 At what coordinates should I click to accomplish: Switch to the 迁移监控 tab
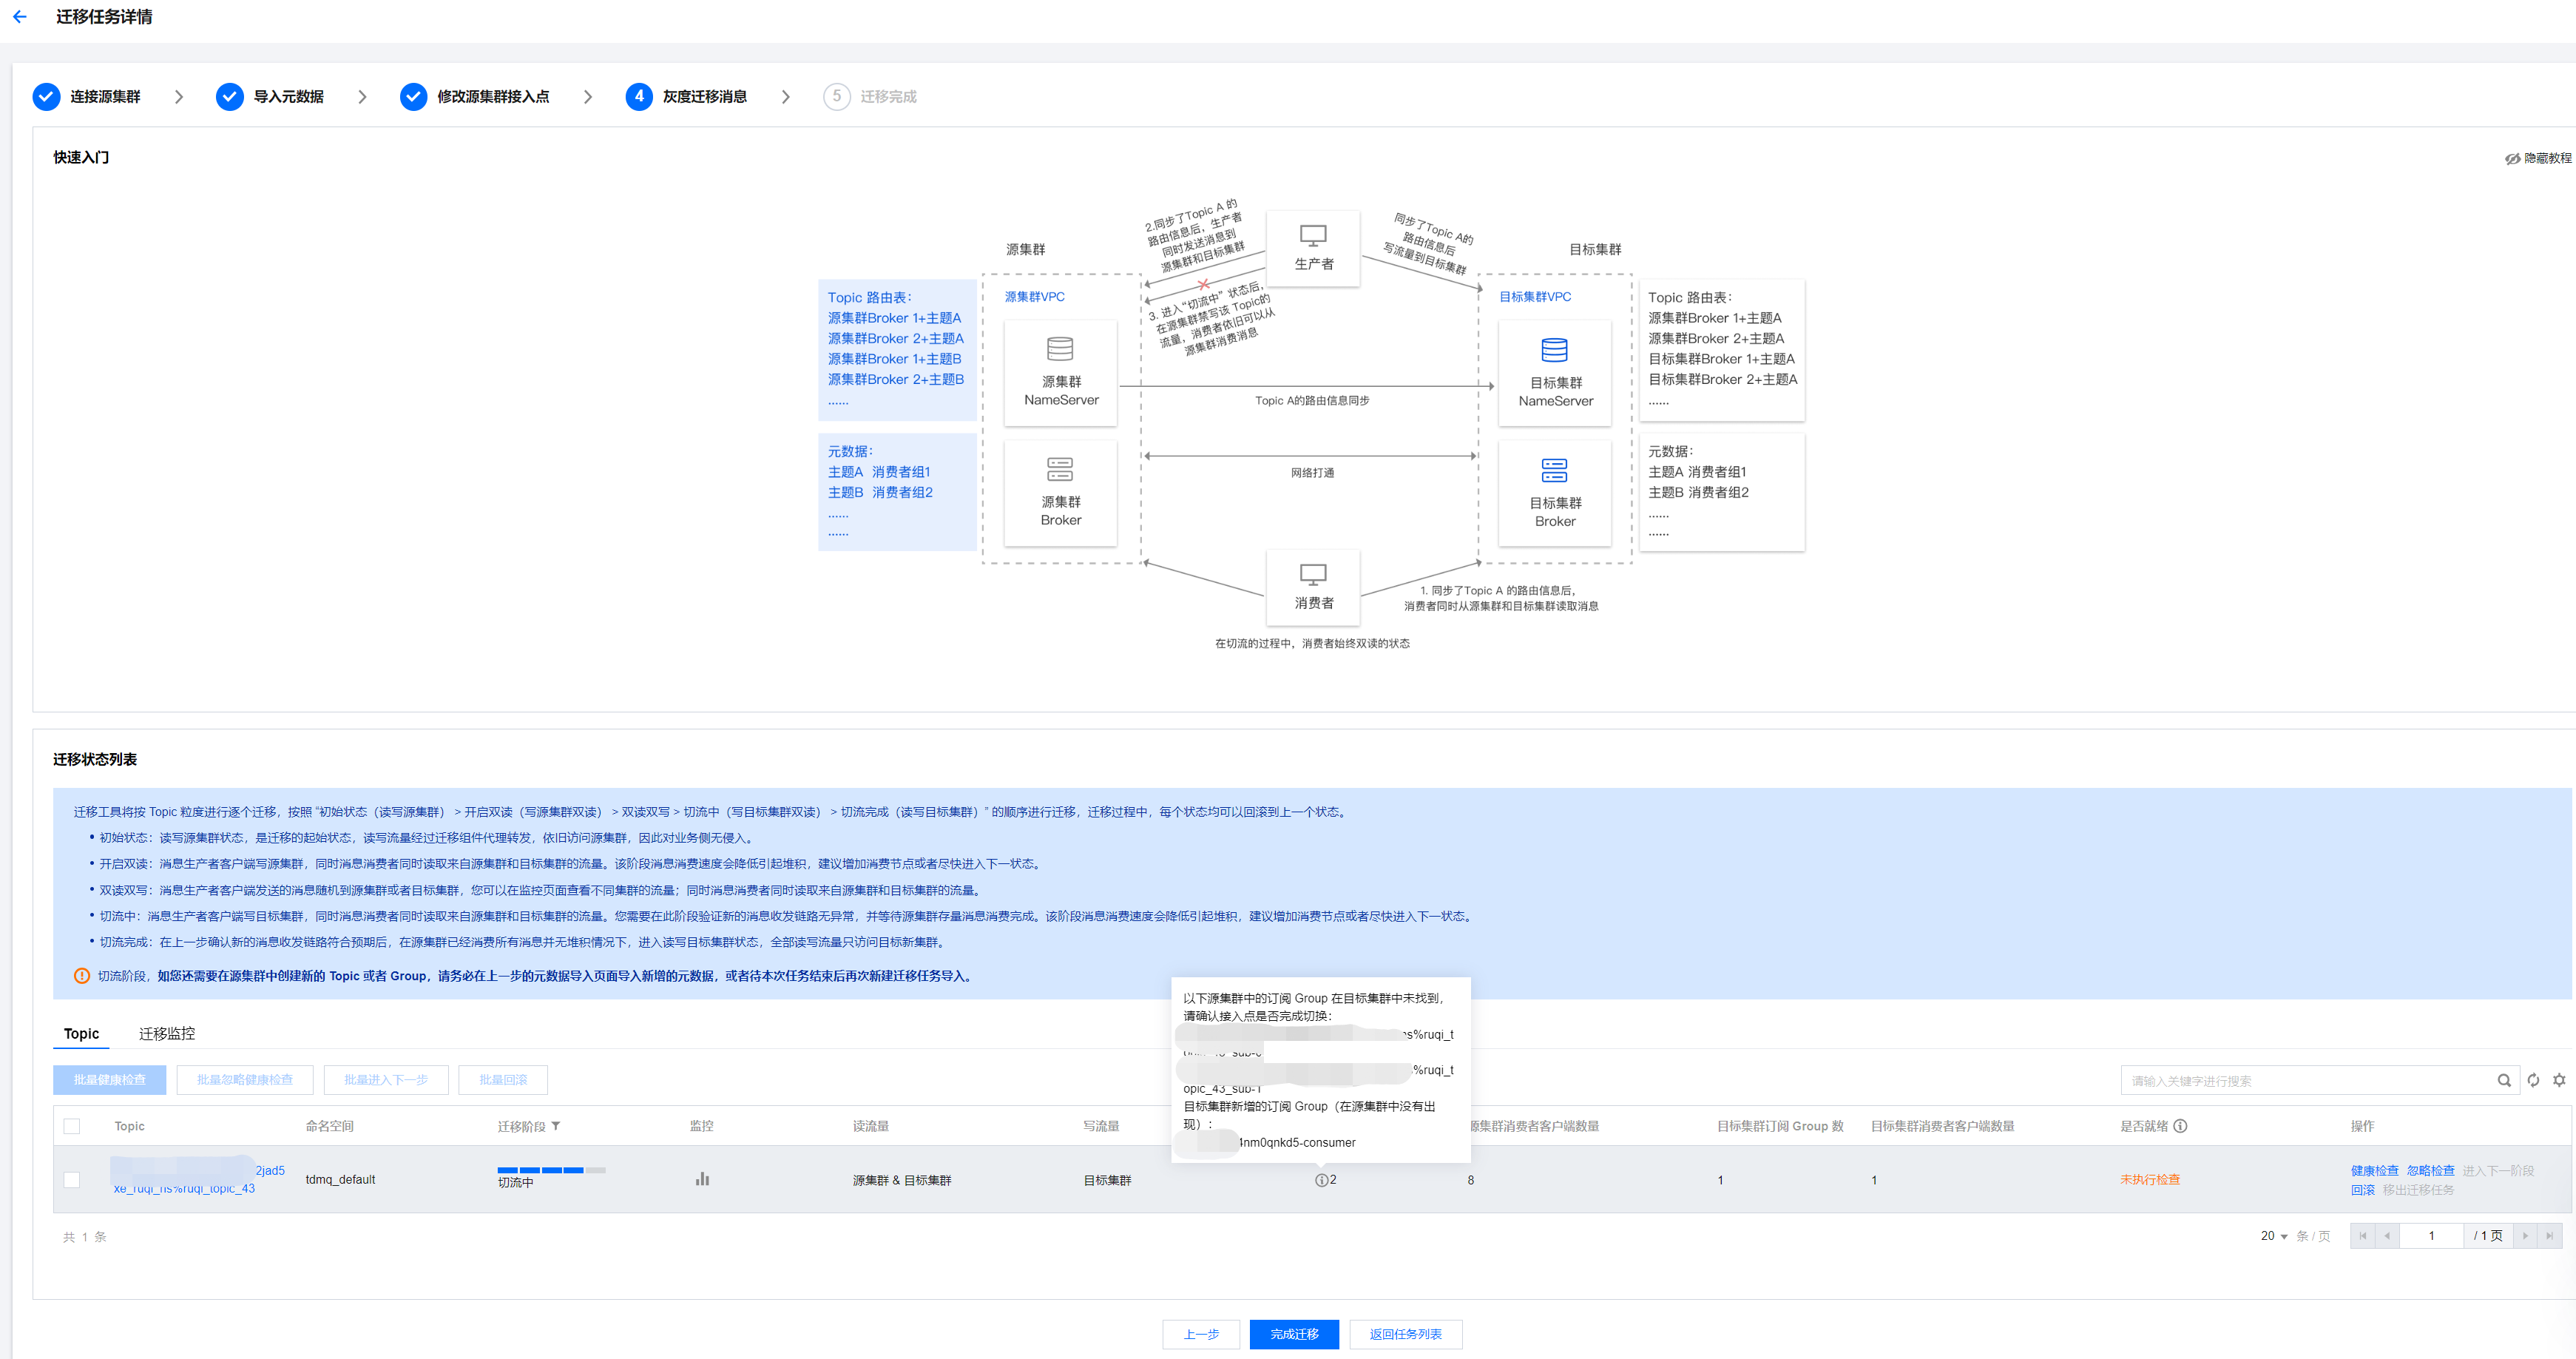click(x=166, y=1033)
